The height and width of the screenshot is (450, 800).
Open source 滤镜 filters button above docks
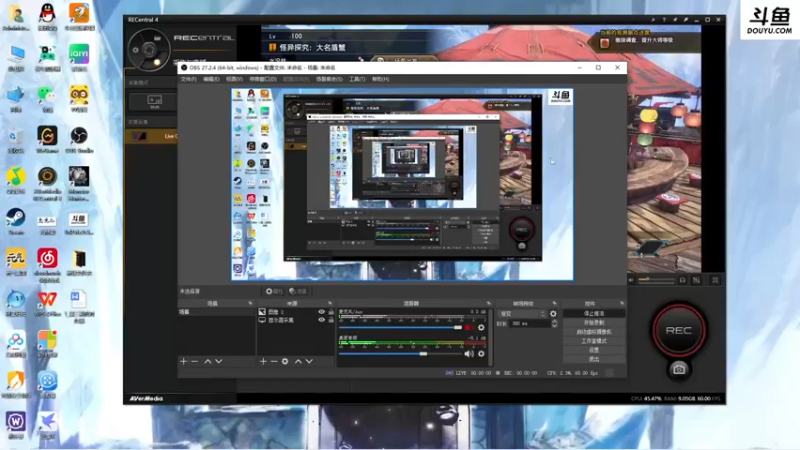tap(297, 291)
